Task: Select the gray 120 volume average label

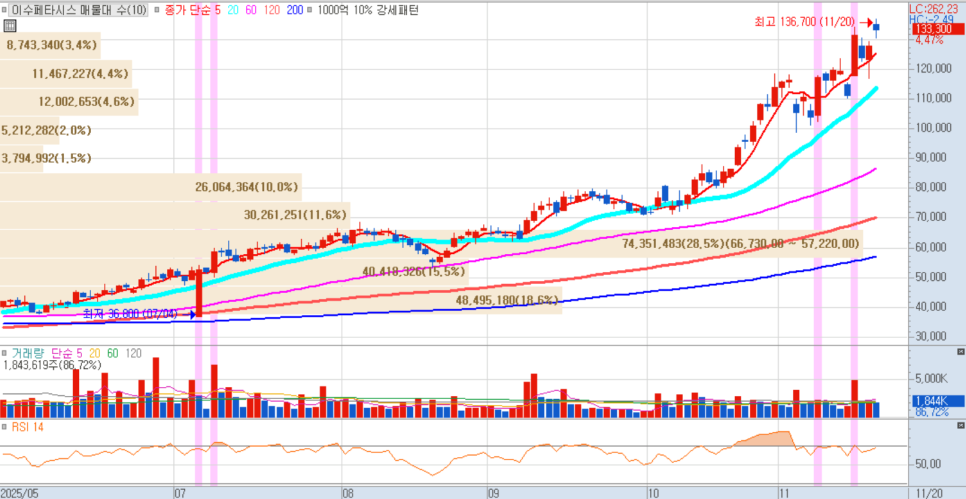Action: click(133, 354)
